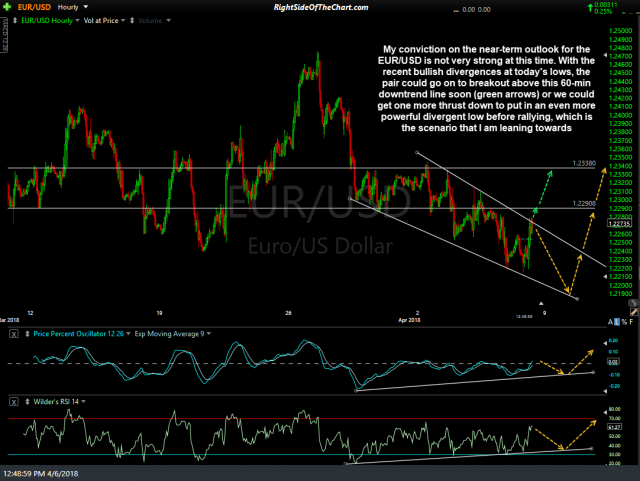Screen dimensions: 640x481
Task: Click the date label 12 on time axis
Action: [30, 313]
